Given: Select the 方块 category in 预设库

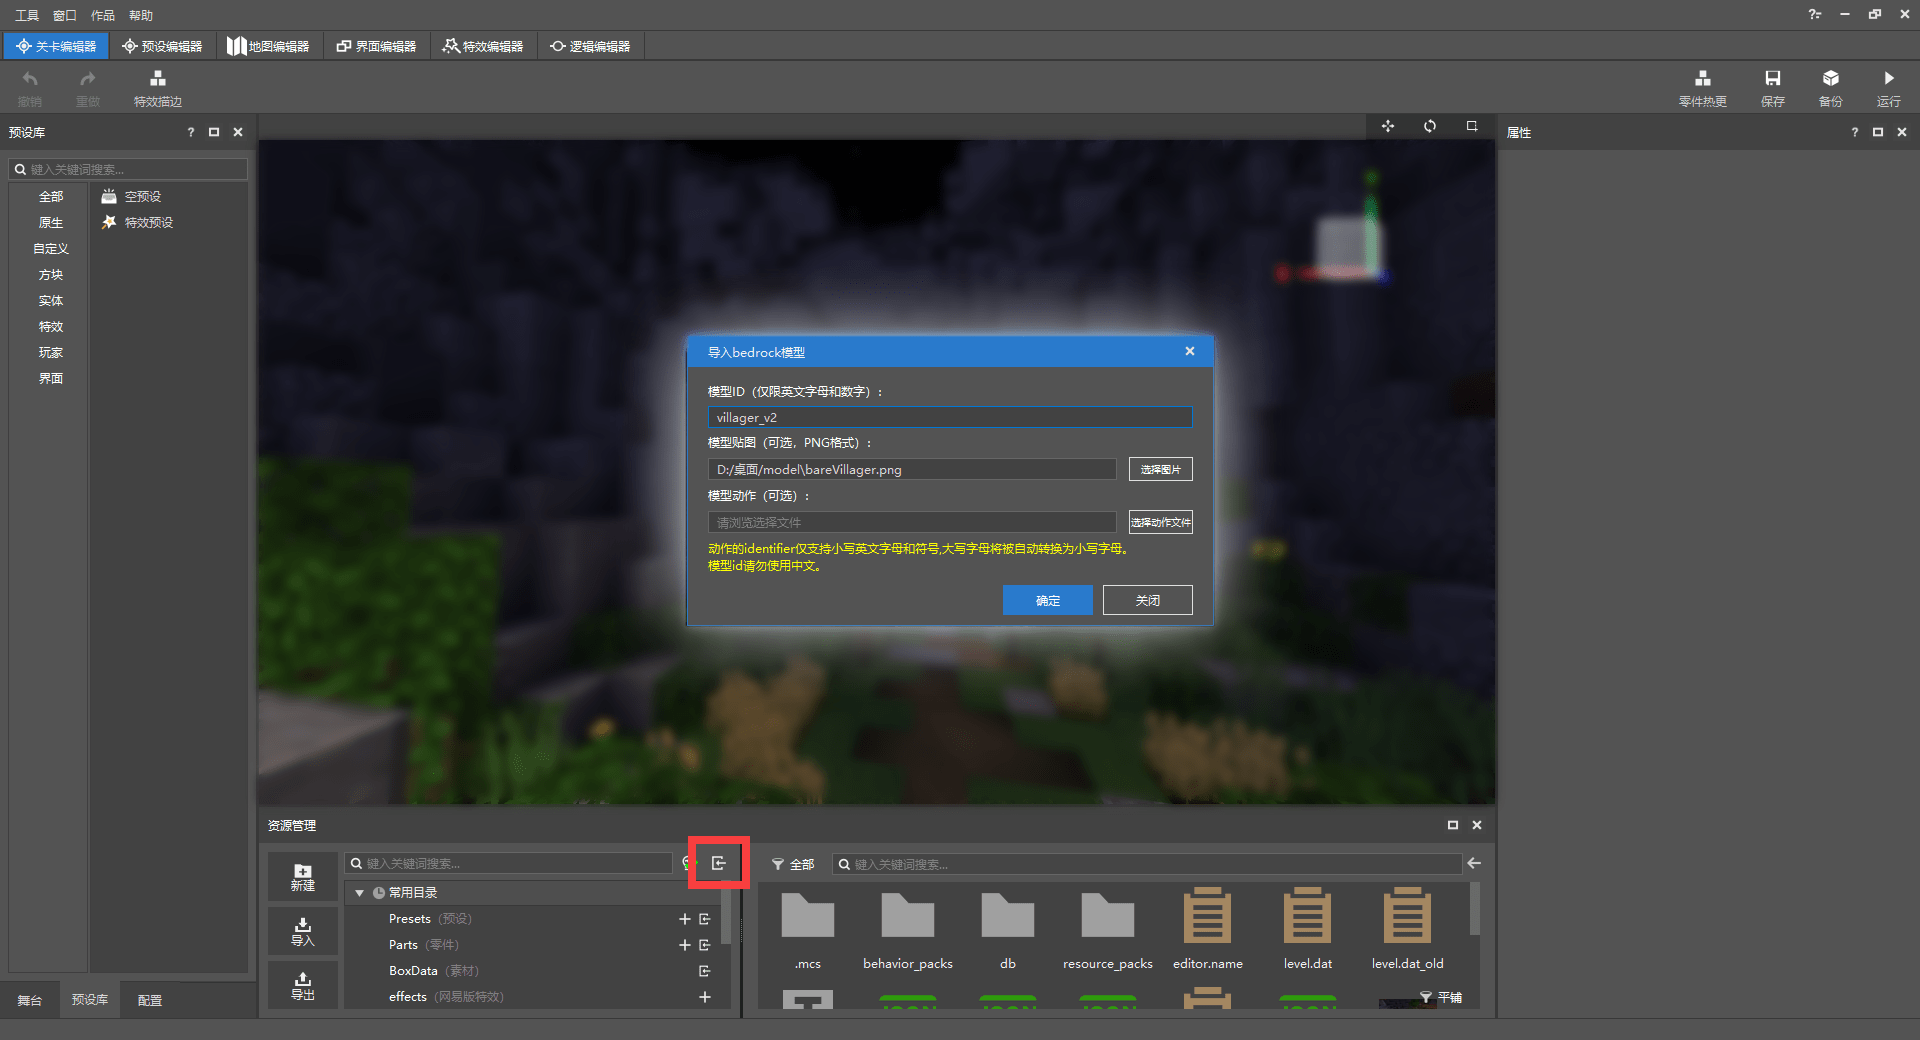Looking at the screenshot, I should [x=50, y=274].
